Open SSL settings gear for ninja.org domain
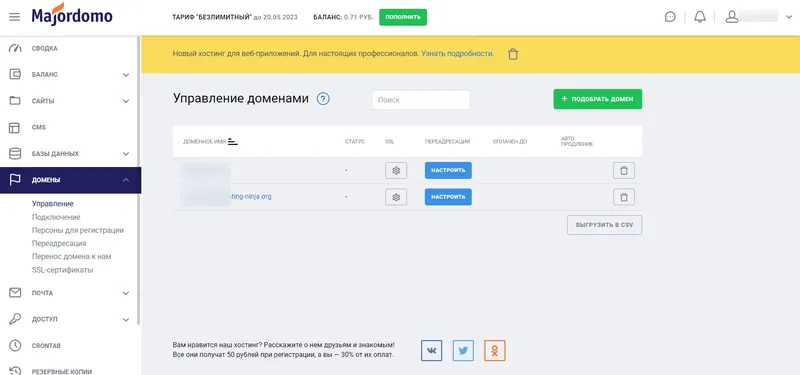 click(396, 197)
